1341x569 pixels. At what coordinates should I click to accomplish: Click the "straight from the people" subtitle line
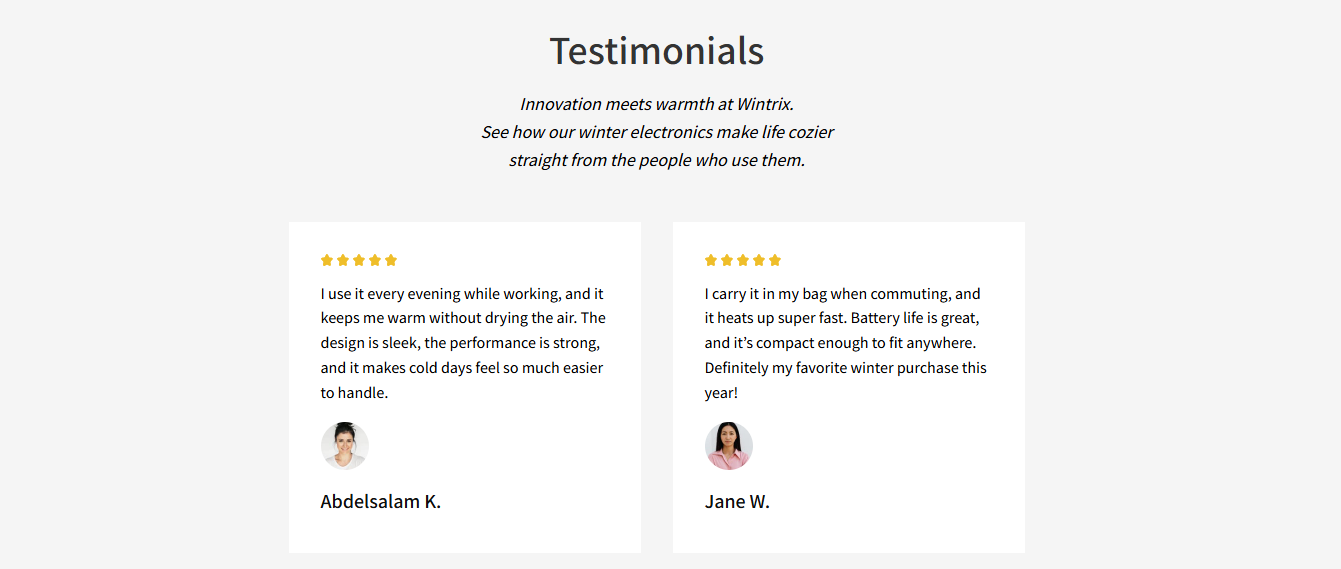point(657,160)
